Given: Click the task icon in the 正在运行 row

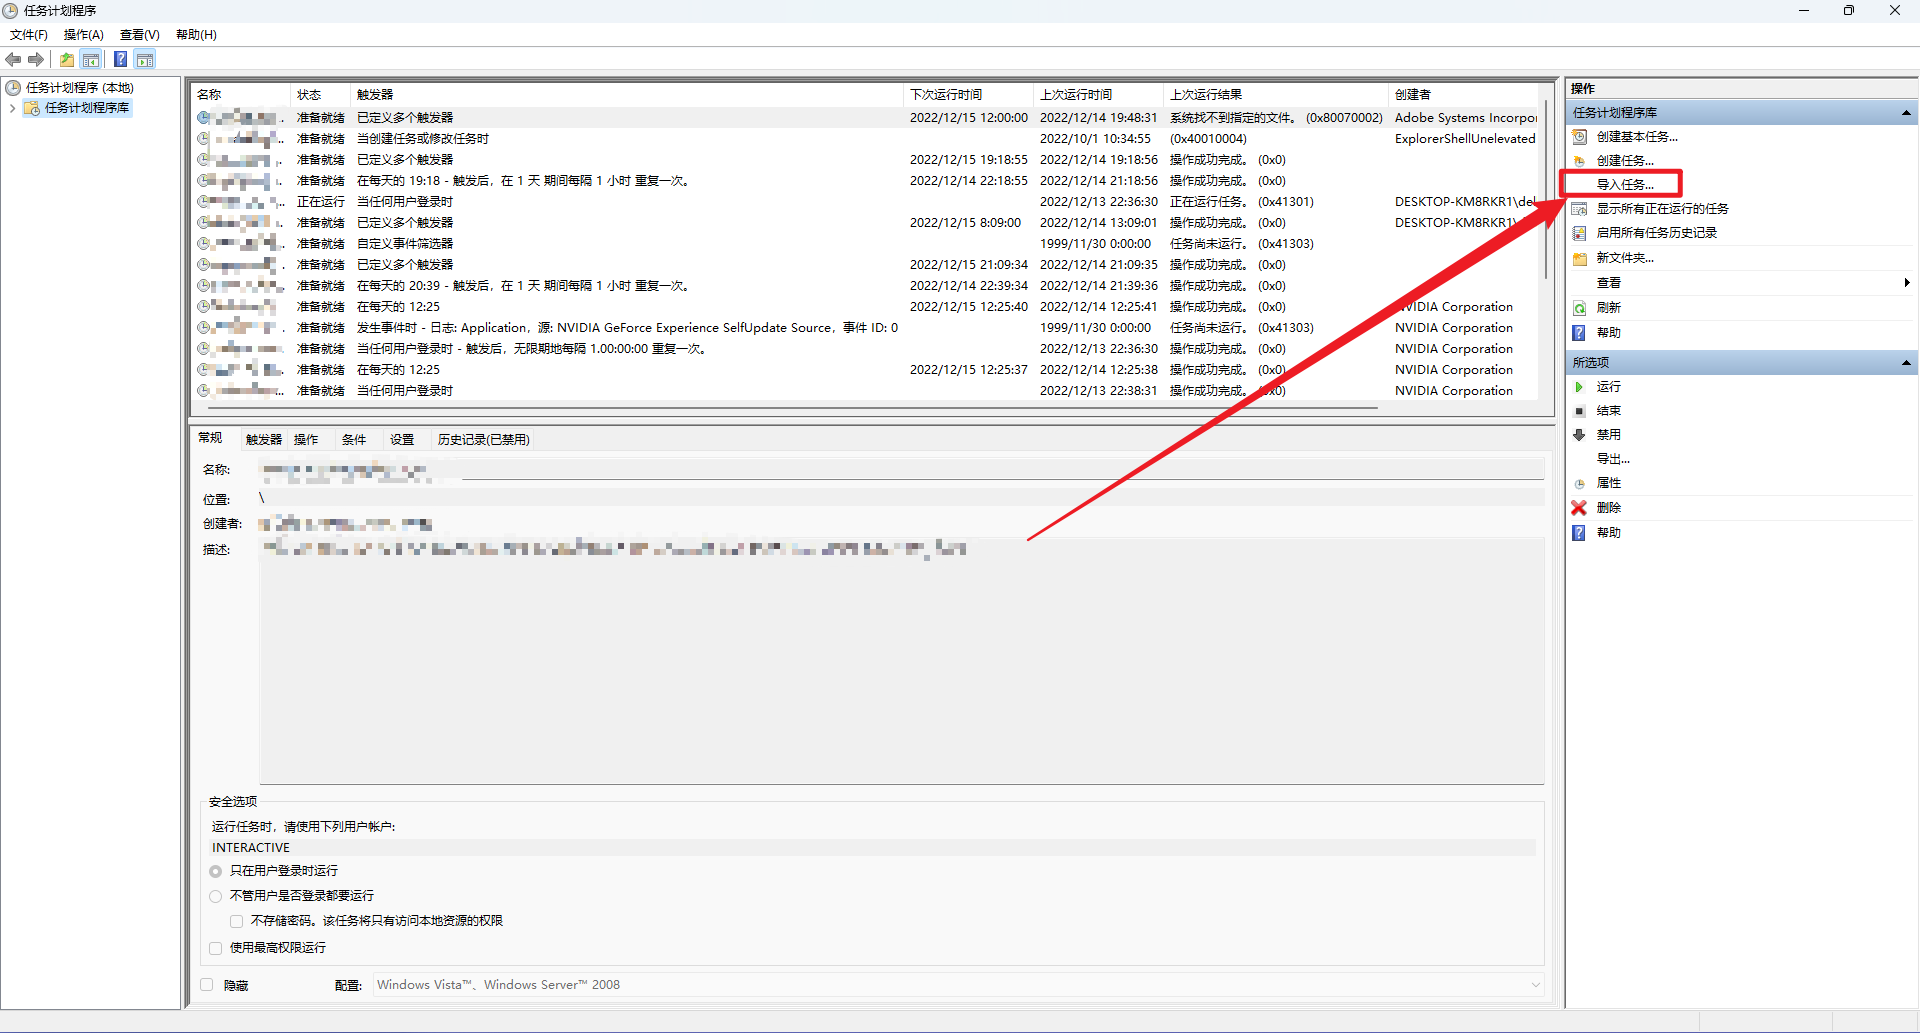Looking at the screenshot, I should point(203,202).
